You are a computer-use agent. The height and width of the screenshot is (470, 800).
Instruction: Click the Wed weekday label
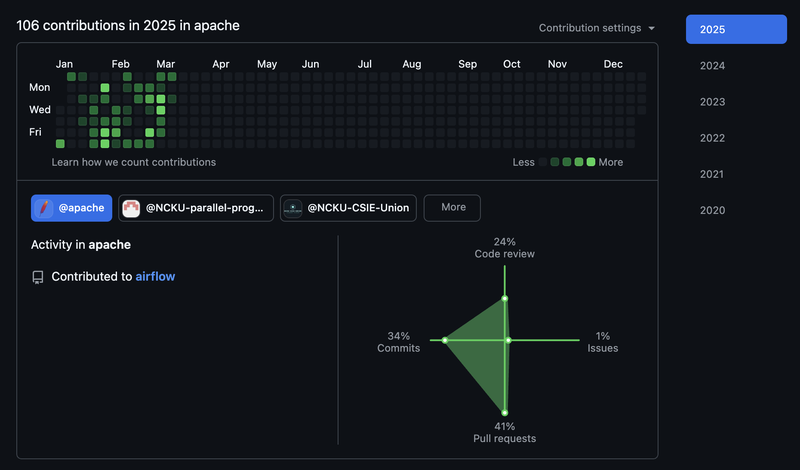(x=40, y=110)
